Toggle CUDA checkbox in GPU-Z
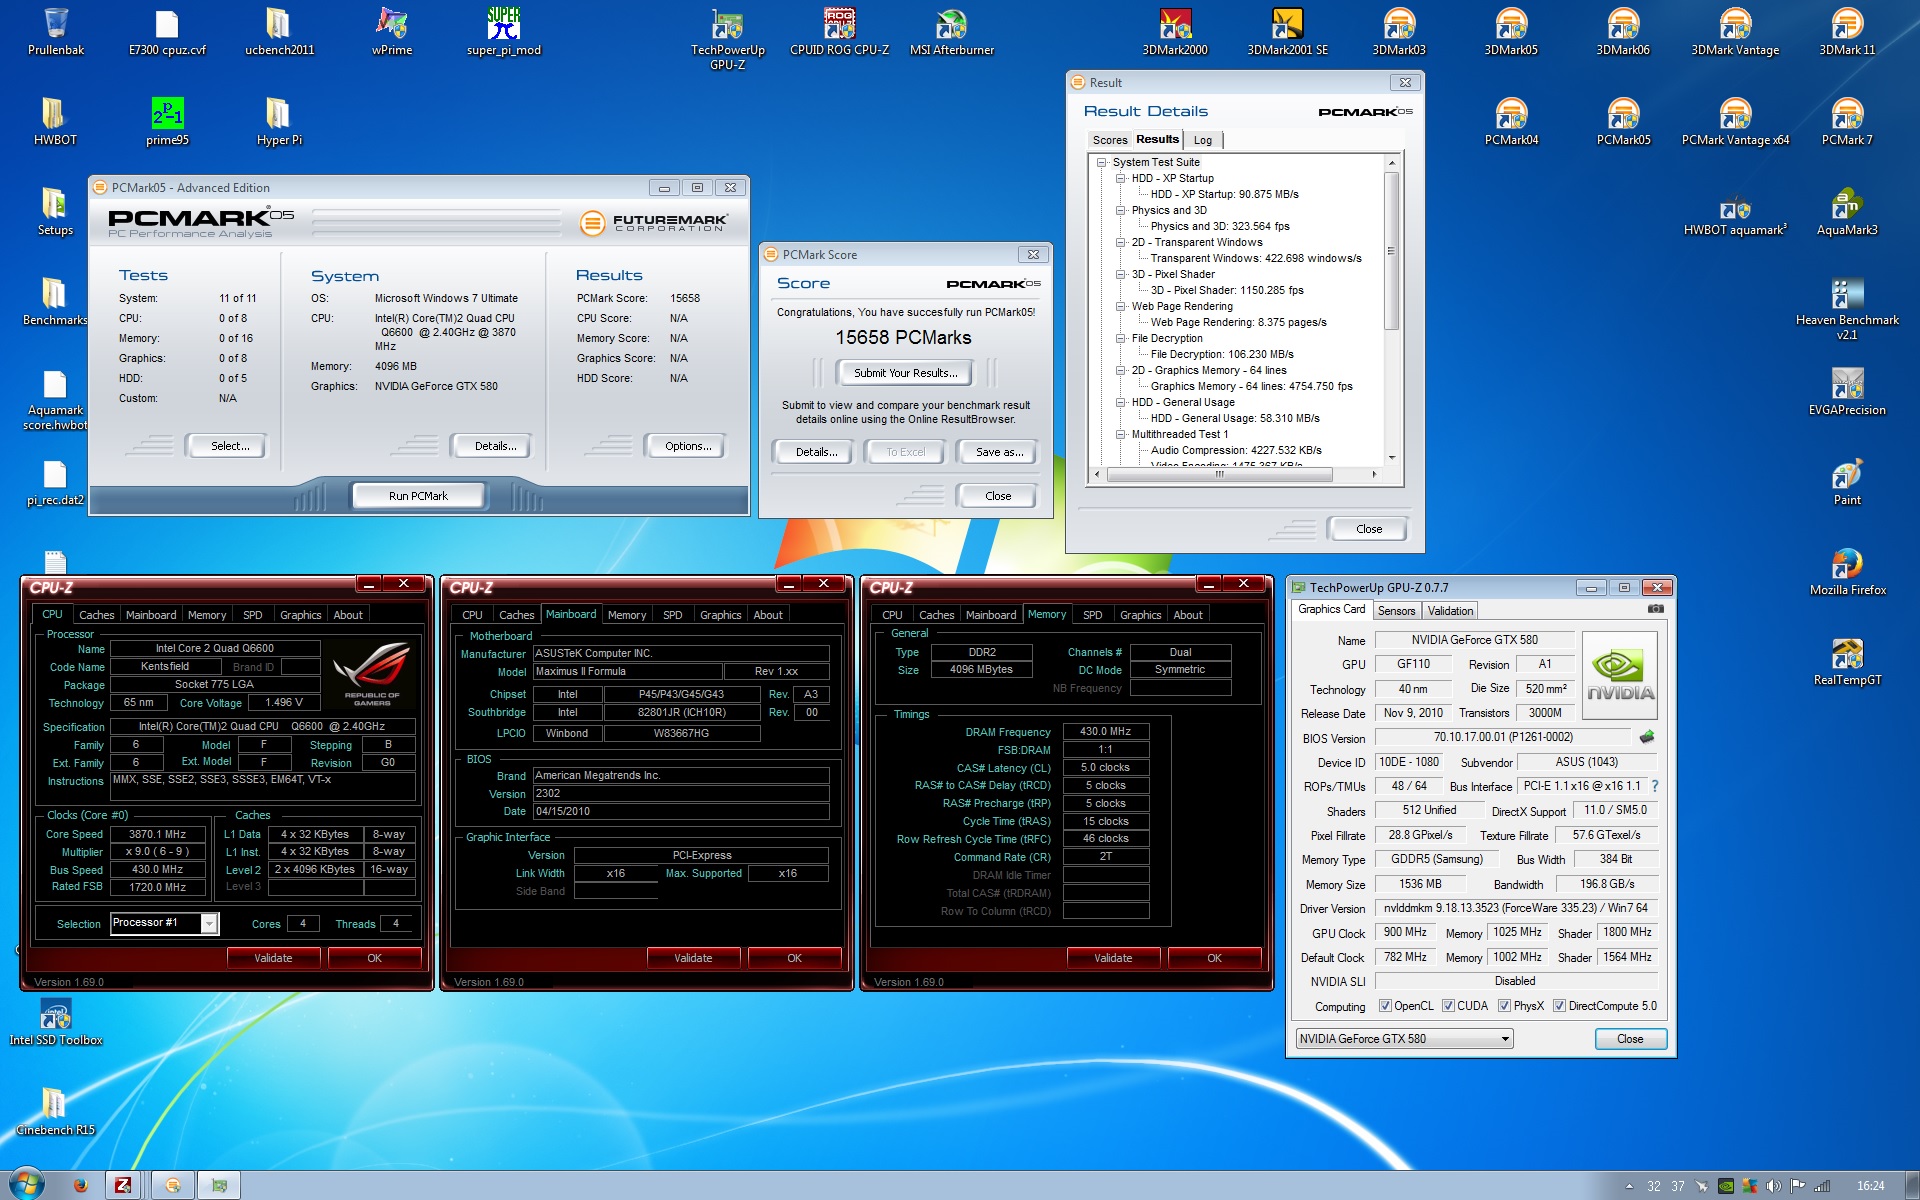Image resolution: width=1920 pixels, height=1200 pixels. click(1448, 1006)
